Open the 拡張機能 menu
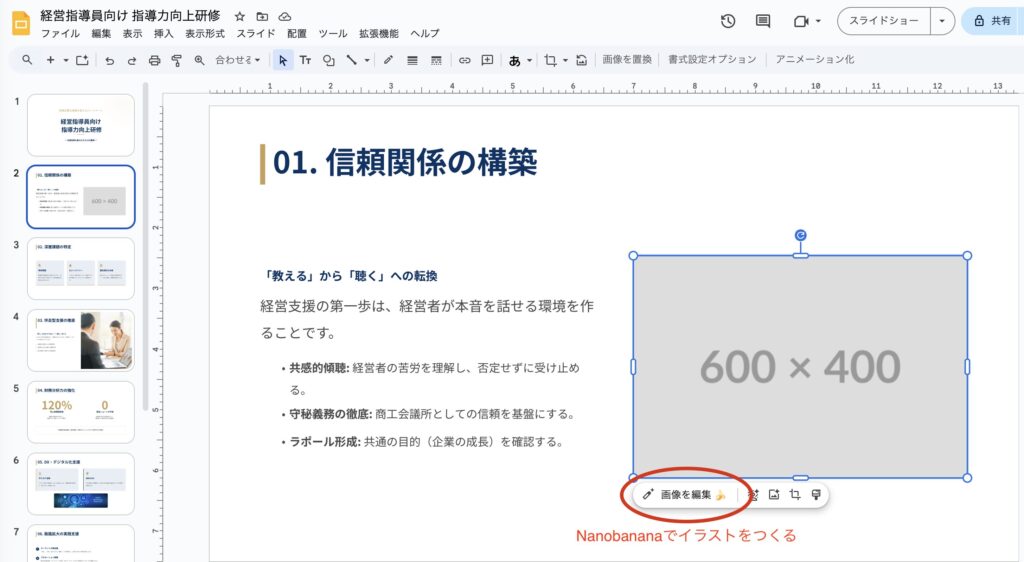The image size is (1024, 562). coord(378,33)
